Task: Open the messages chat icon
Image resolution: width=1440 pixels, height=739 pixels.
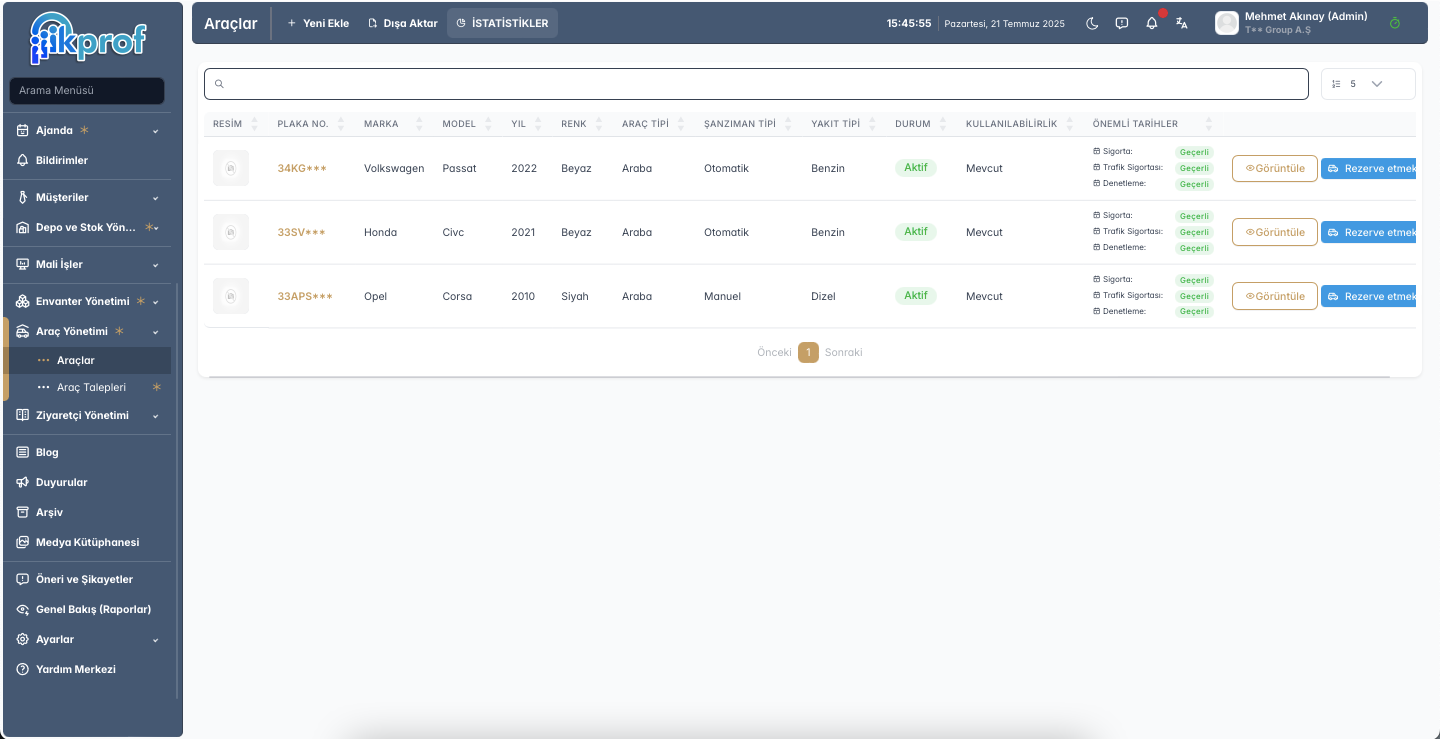Action: tap(1122, 23)
